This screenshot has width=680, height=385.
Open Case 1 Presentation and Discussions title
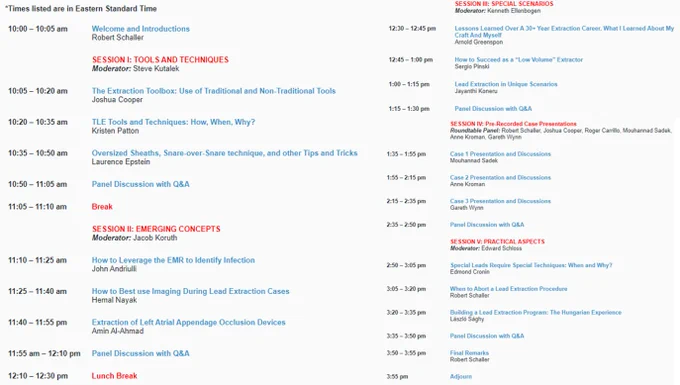pos(500,154)
